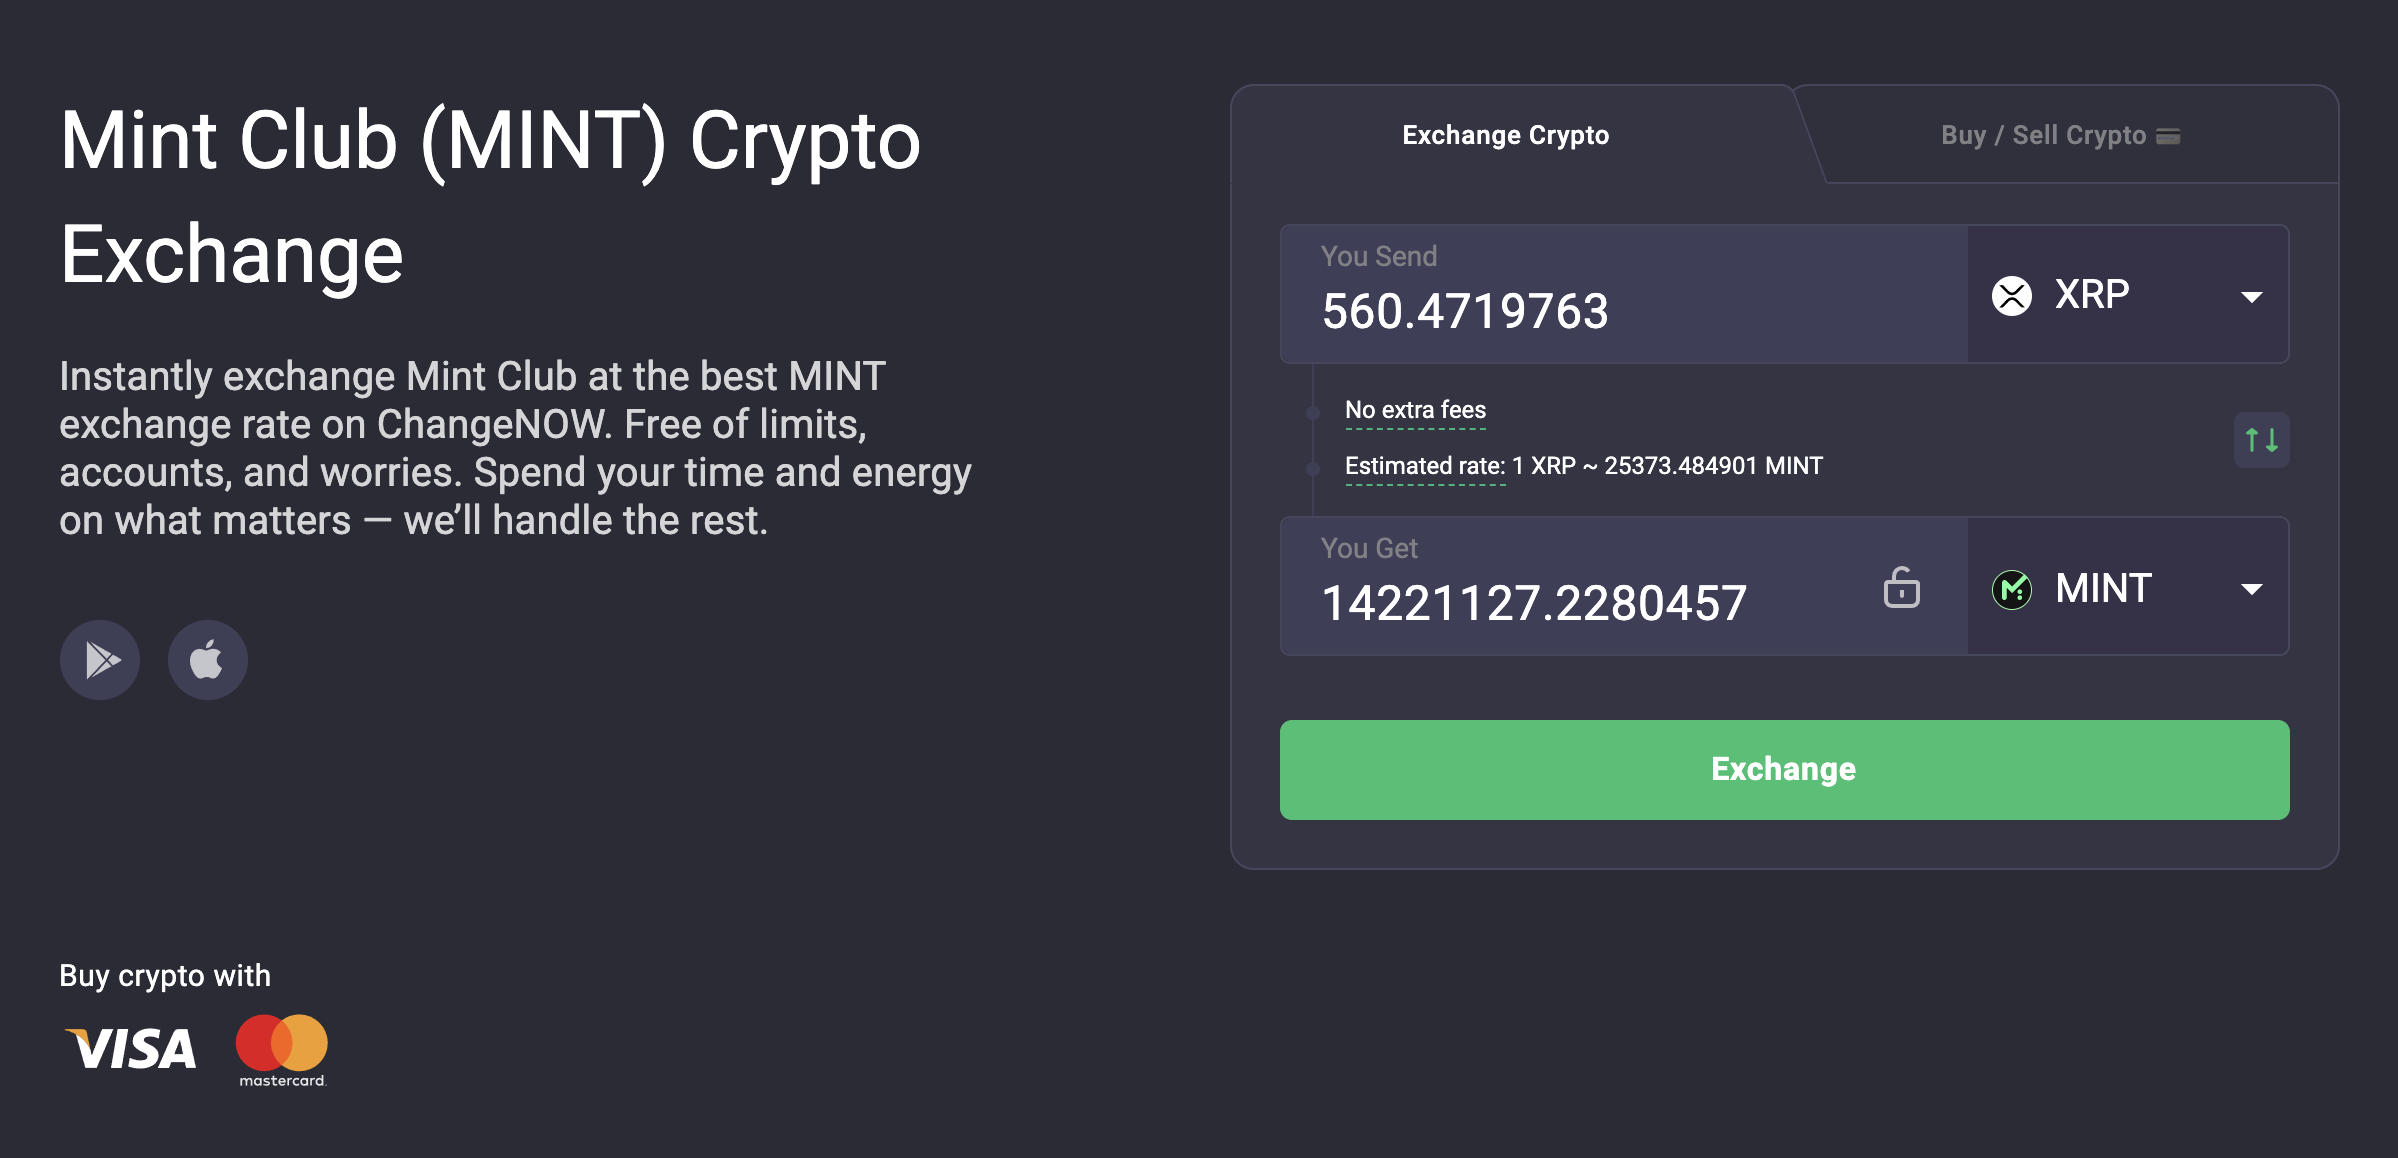Click the MINT coin logo
The width and height of the screenshot is (2398, 1158).
coord(2011,589)
